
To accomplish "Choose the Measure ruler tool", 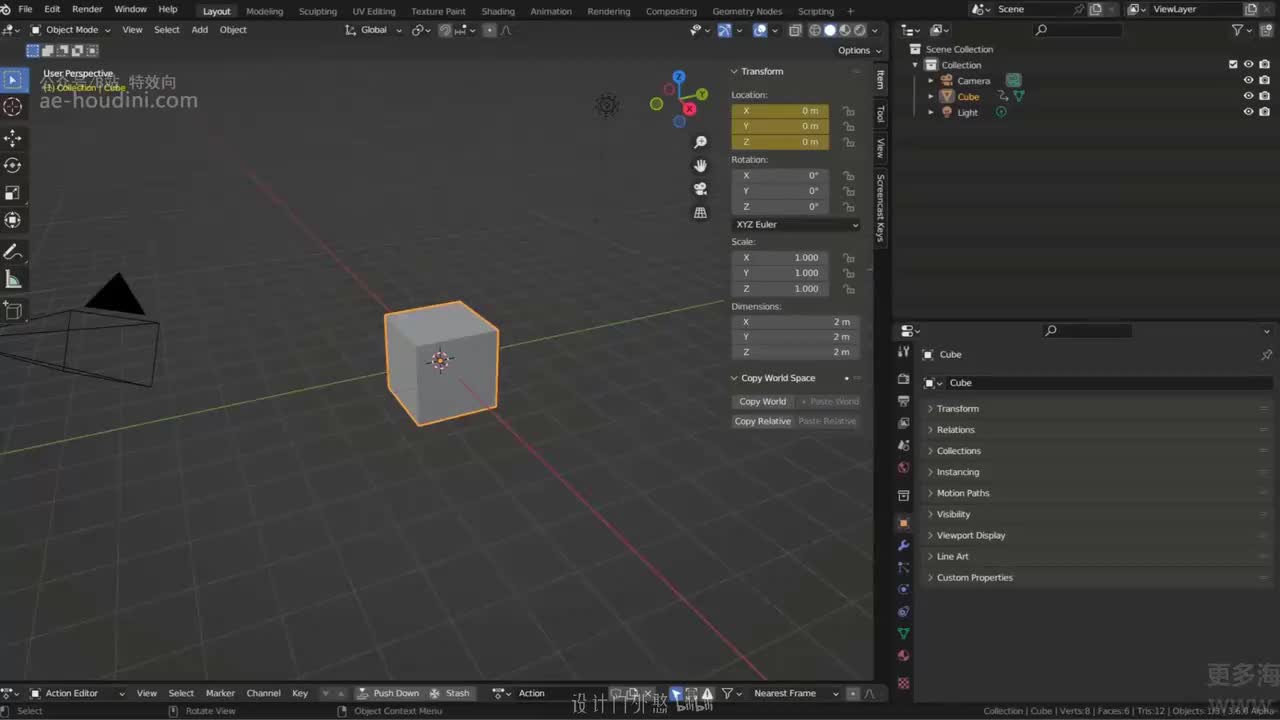I will (x=14, y=280).
